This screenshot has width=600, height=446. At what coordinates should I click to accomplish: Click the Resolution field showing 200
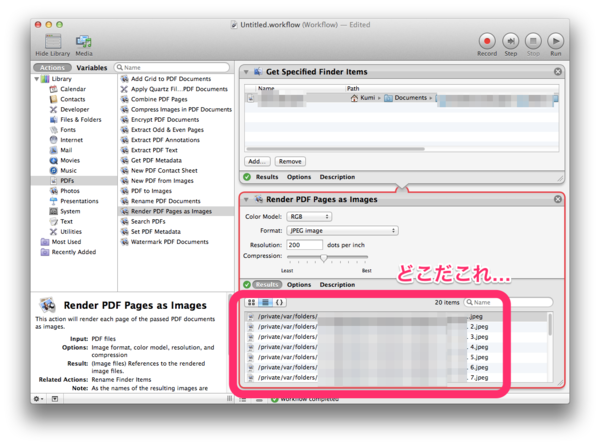(305, 245)
